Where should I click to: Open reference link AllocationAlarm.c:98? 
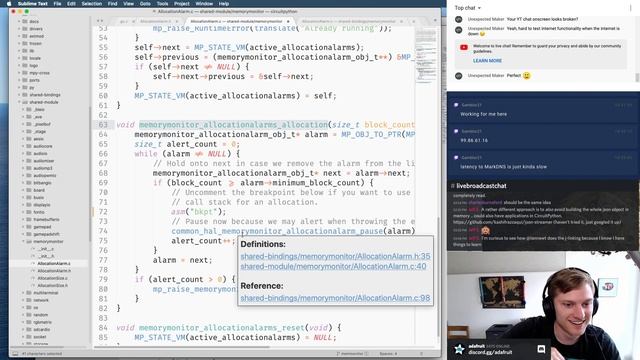(335, 298)
